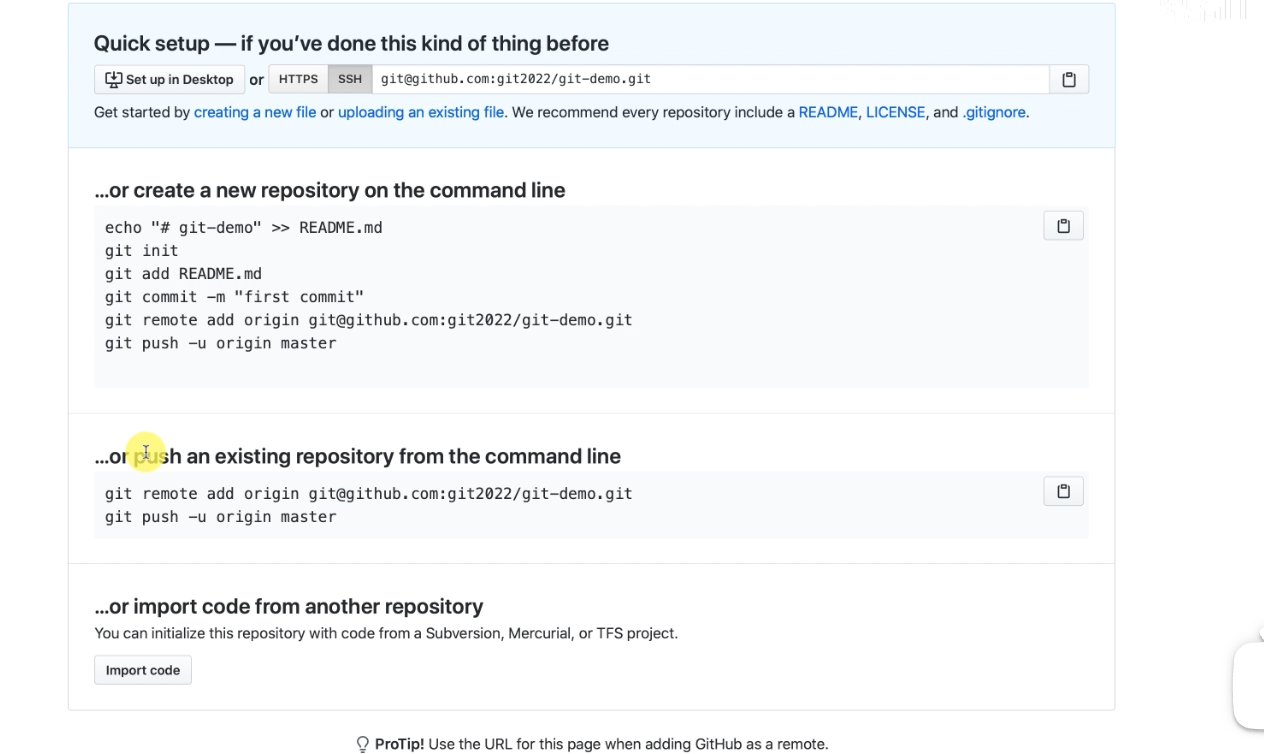Click the import code from another repository heading
The image size is (1264, 754).
(x=288, y=606)
